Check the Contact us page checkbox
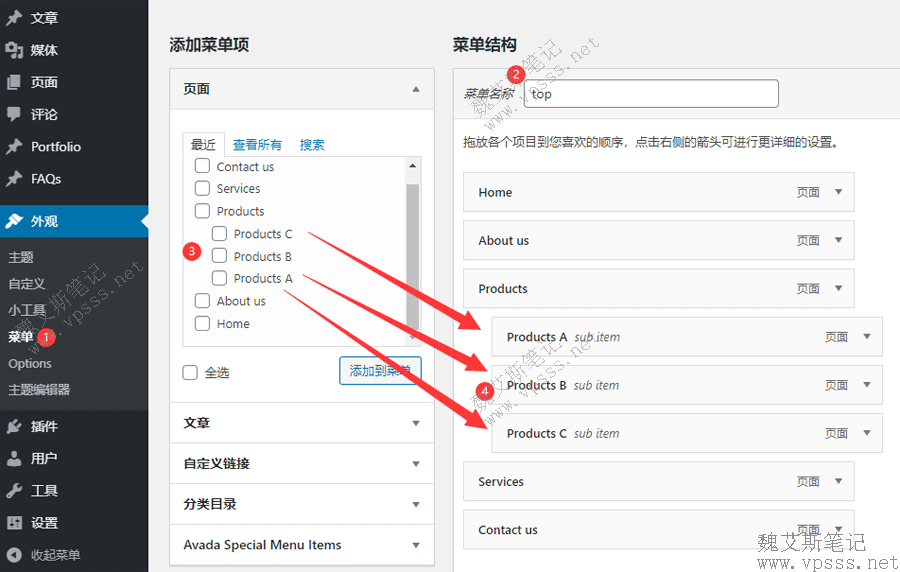This screenshot has height=572, width=900. [202, 166]
